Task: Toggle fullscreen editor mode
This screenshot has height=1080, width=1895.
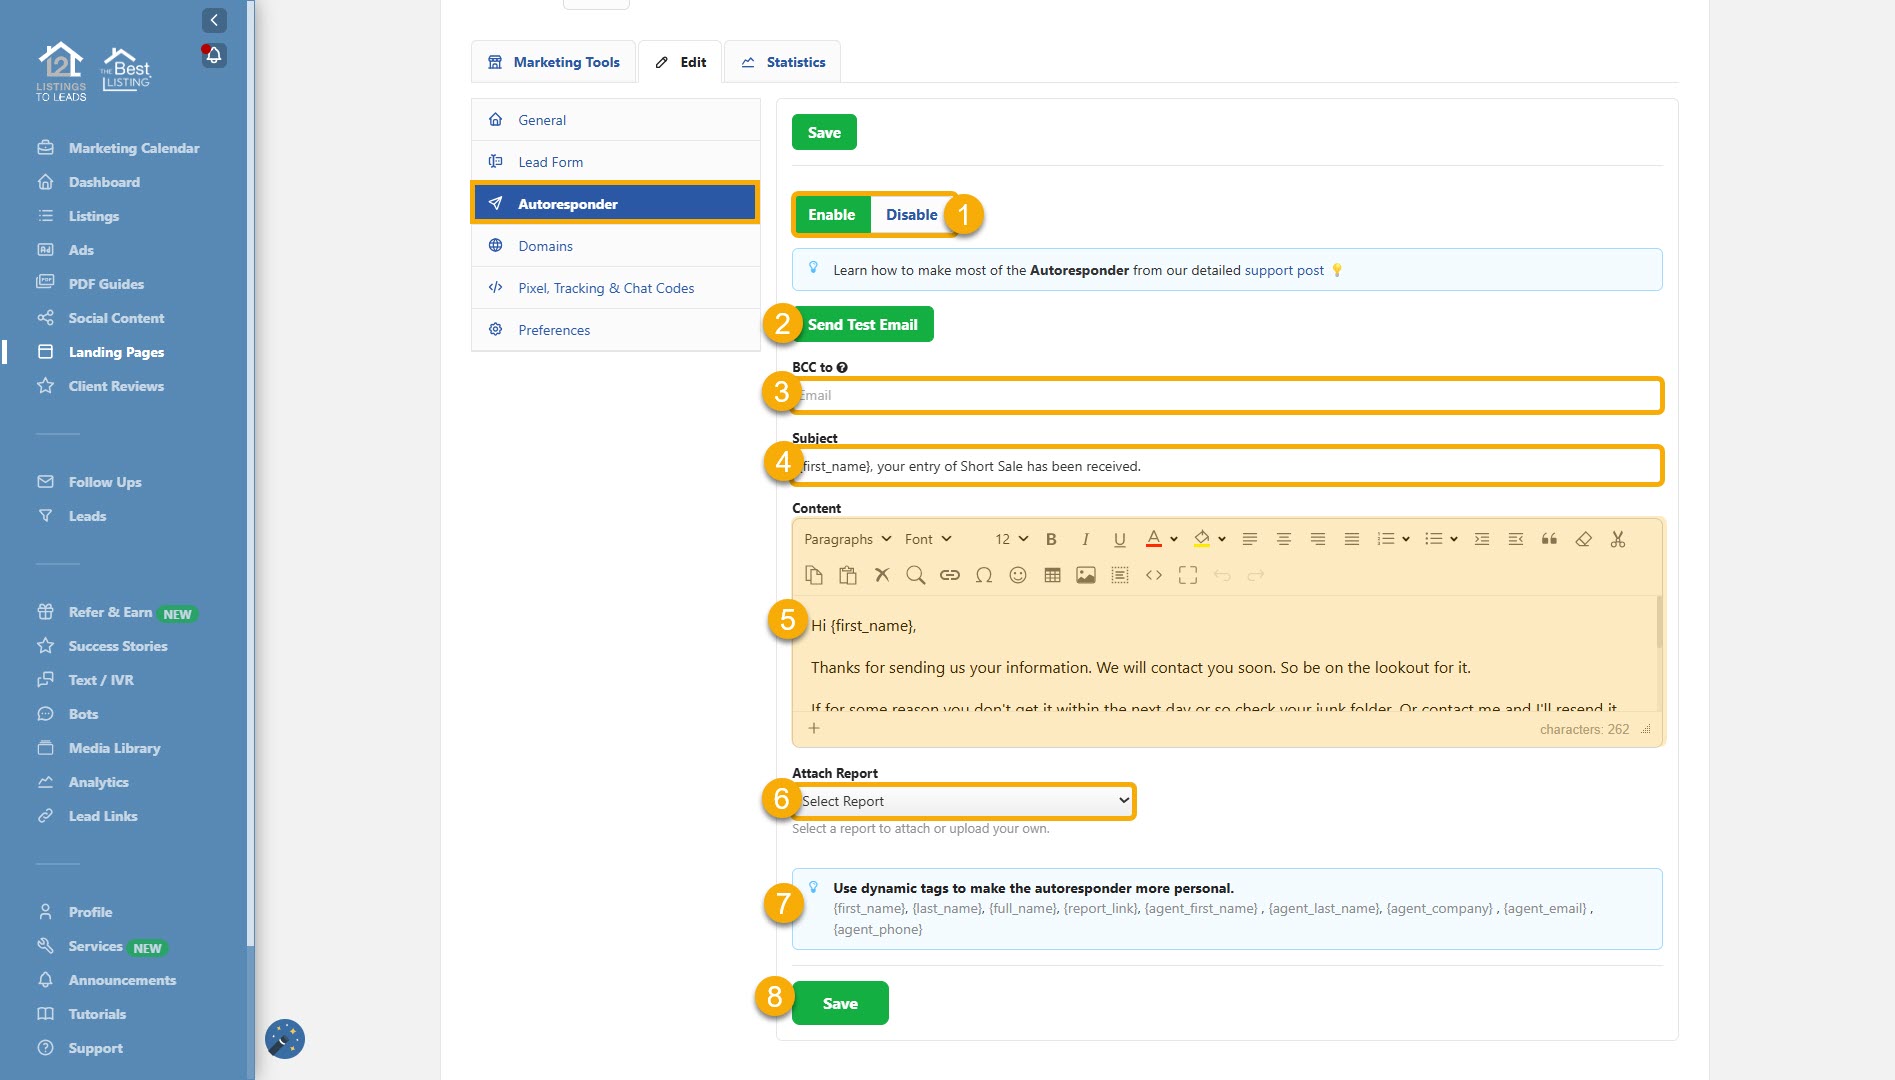Action: (1187, 575)
